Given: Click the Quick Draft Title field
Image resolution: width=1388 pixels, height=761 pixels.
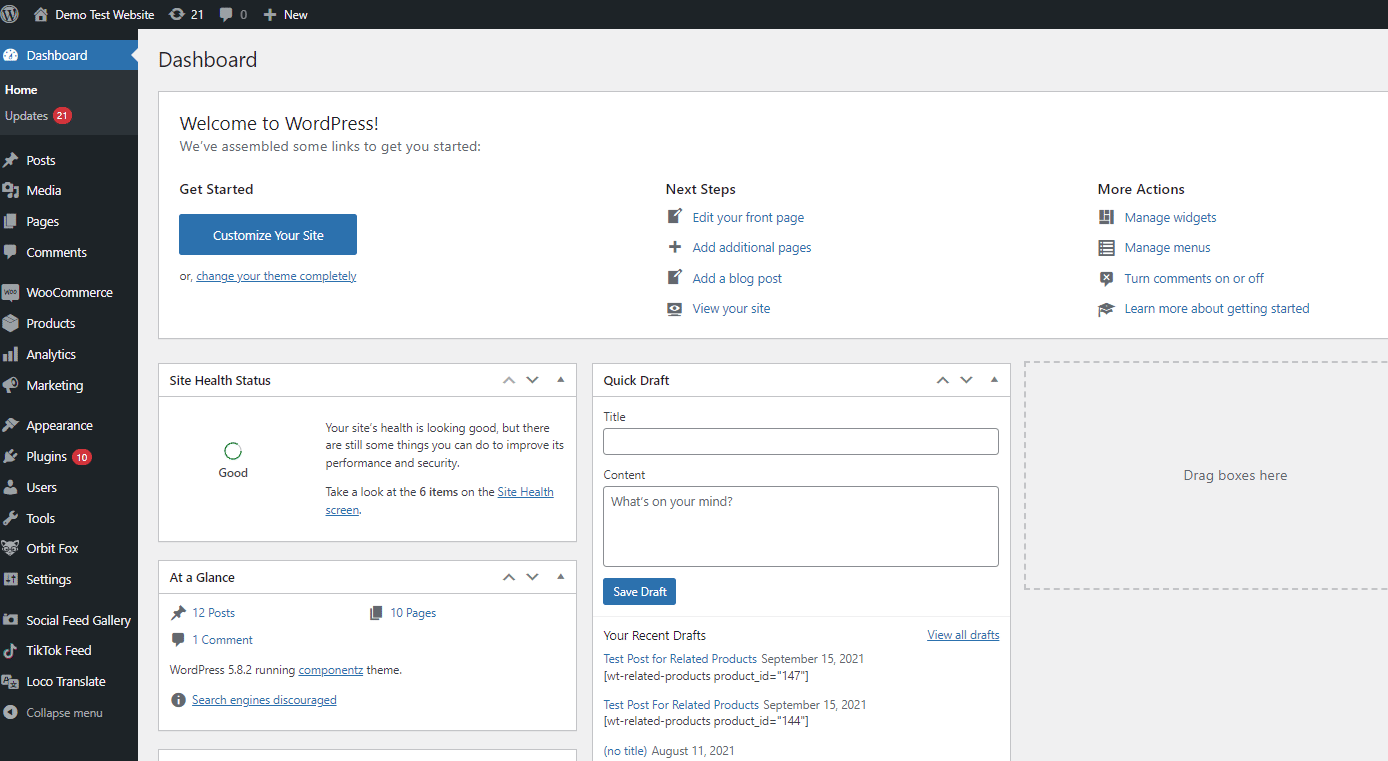Looking at the screenshot, I should (x=801, y=441).
